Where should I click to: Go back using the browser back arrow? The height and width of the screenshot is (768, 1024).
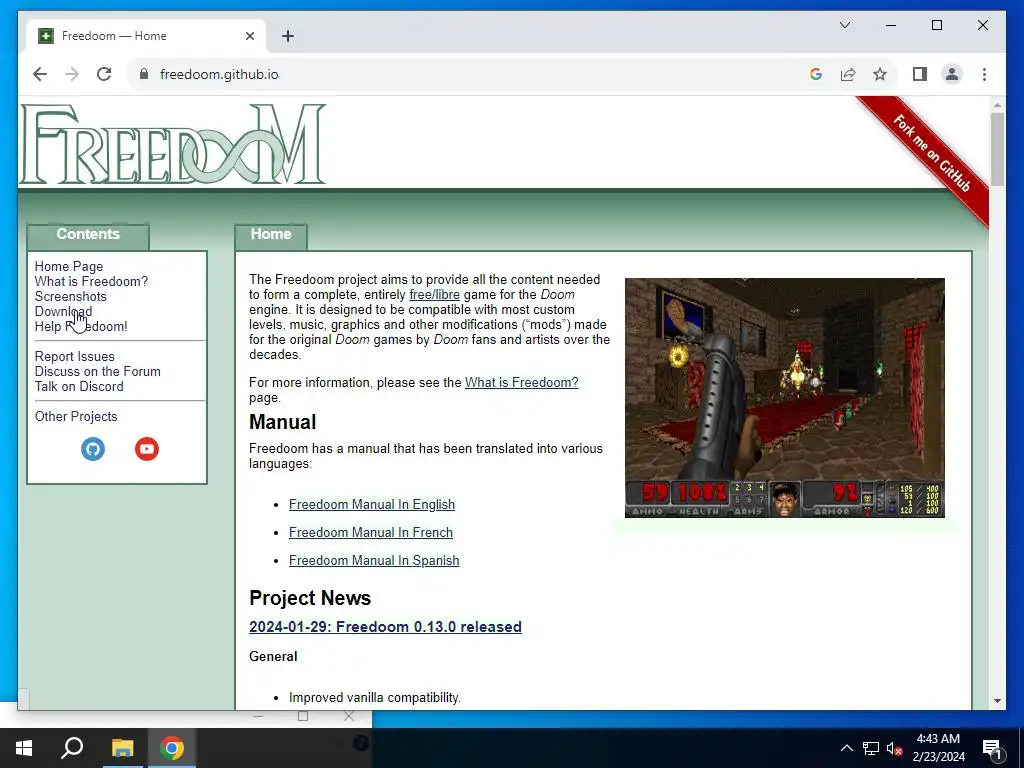40,74
